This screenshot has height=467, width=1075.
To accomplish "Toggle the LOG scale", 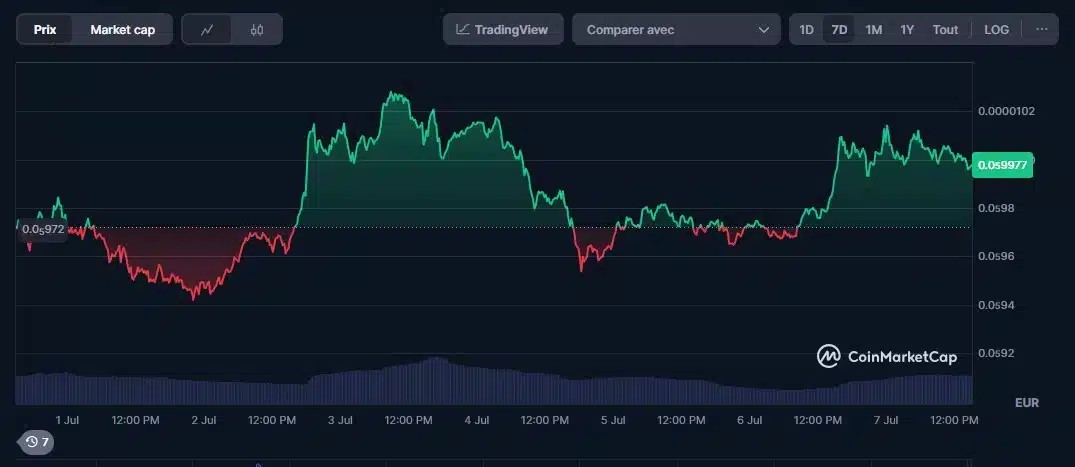I will [x=996, y=29].
